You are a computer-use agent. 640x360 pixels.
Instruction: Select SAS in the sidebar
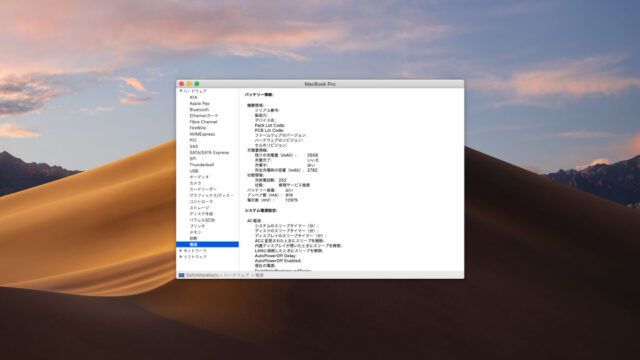tap(193, 147)
